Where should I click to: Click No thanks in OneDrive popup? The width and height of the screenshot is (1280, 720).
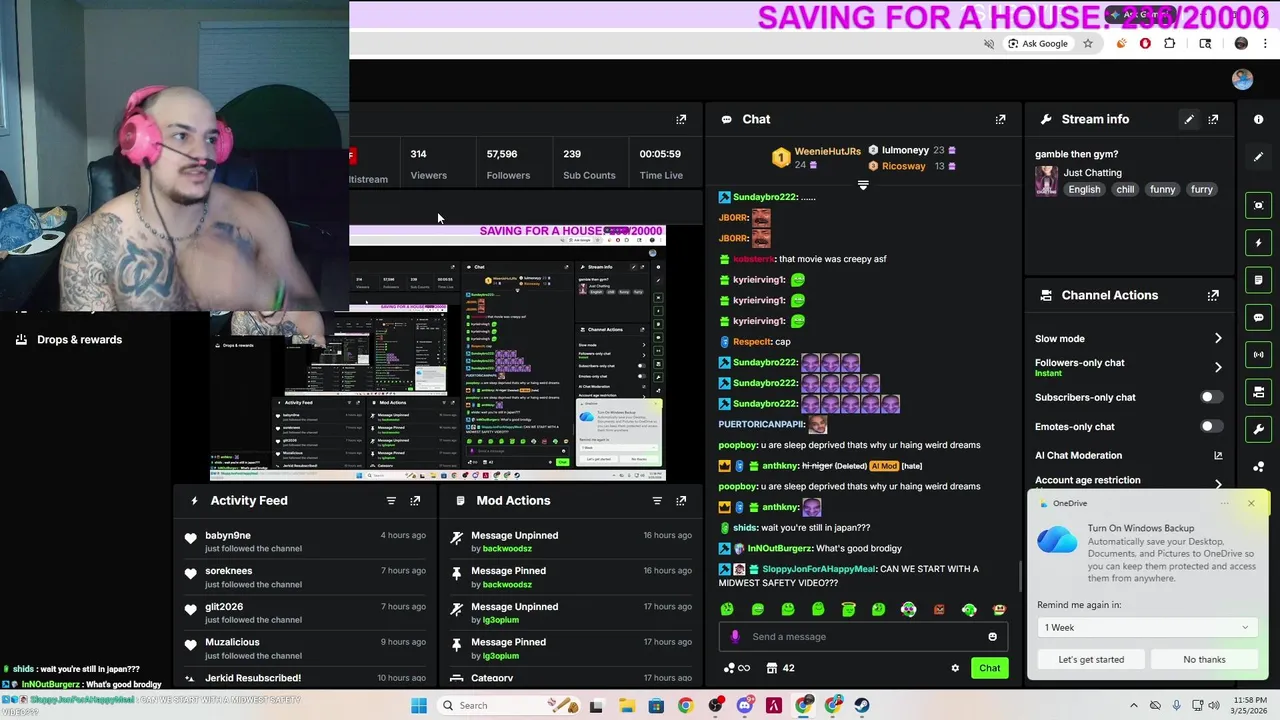click(x=1204, y=659)
